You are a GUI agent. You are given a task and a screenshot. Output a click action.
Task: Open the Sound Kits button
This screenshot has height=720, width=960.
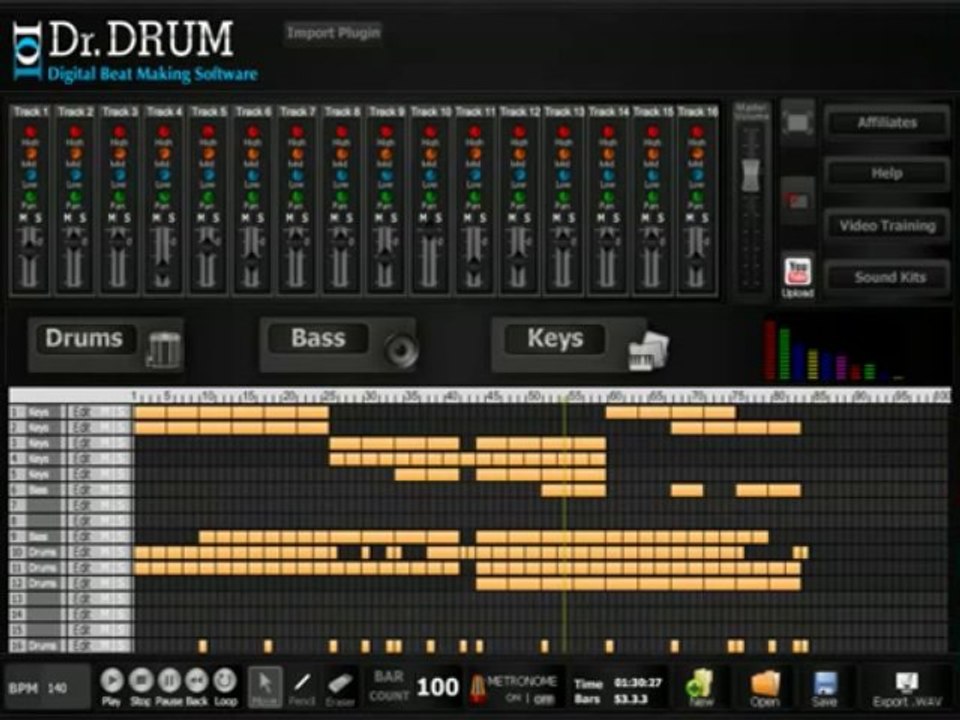click(x=887, y=277)
